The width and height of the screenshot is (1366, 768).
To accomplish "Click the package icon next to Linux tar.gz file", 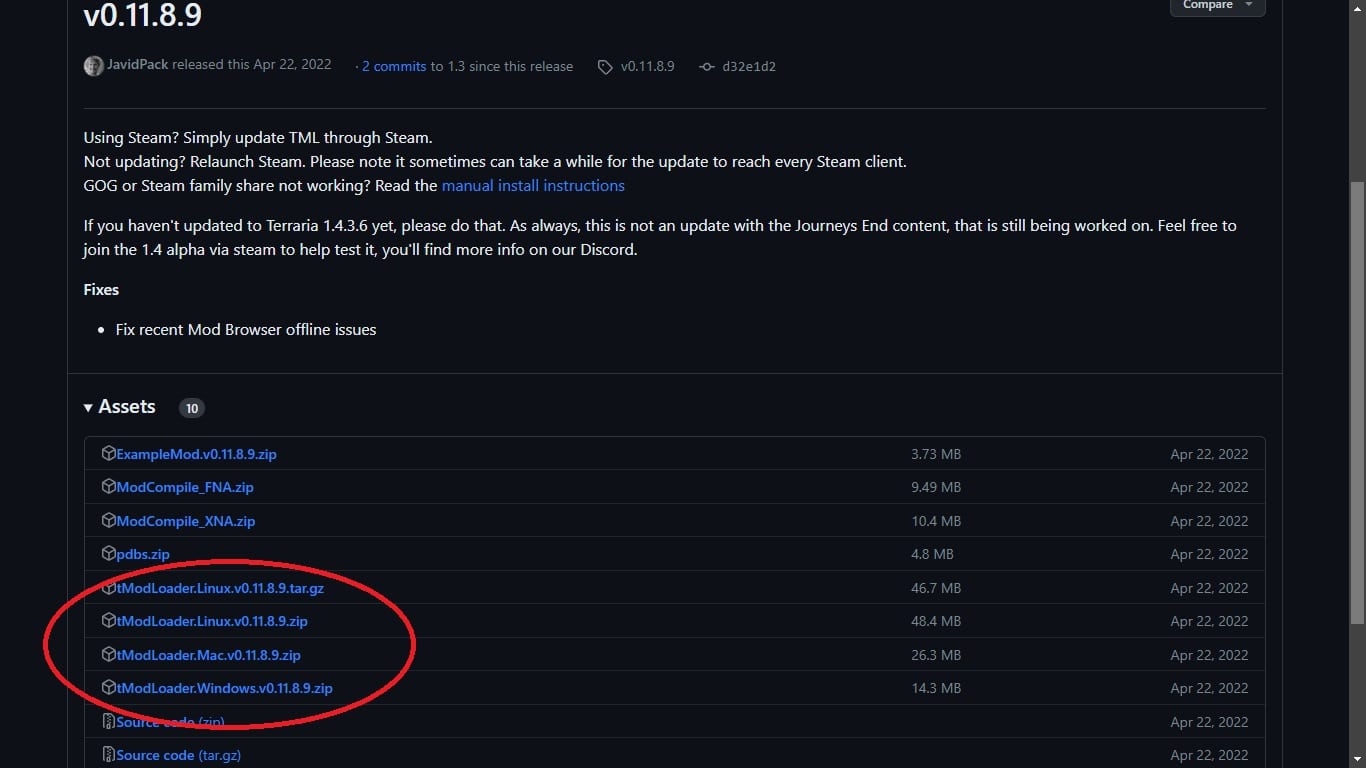I will pyautogui.click(x=109, y=587).
